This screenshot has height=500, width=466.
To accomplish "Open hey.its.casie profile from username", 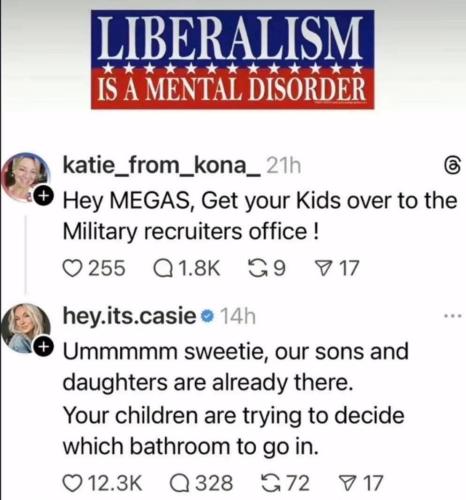I will click(x=130, y=316).
